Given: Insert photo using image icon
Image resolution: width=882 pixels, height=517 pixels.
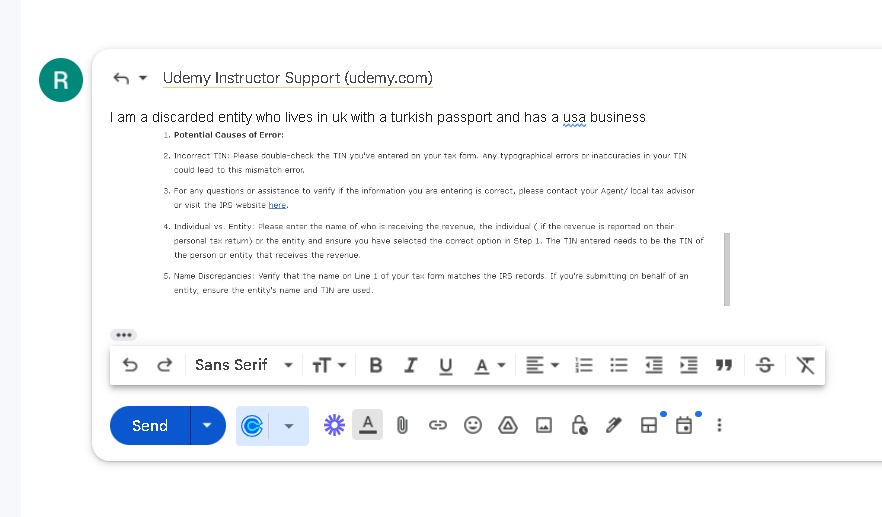Looking at the screenshot, I should [544, 425].
